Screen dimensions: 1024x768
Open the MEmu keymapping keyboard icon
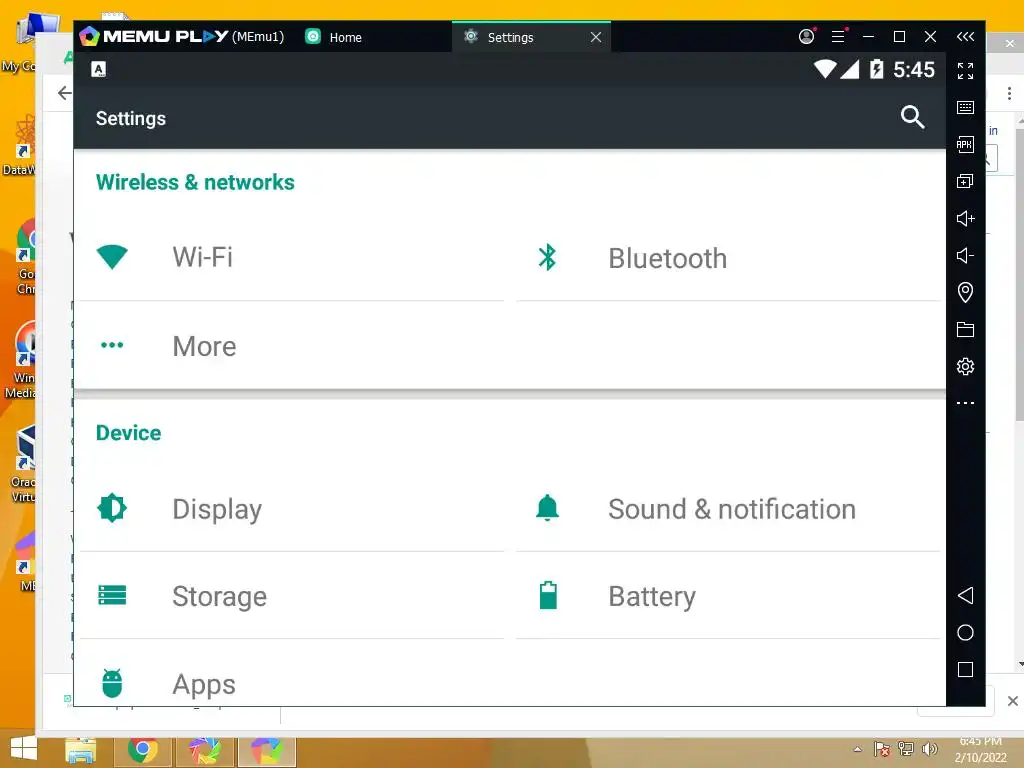coord(965,108)
